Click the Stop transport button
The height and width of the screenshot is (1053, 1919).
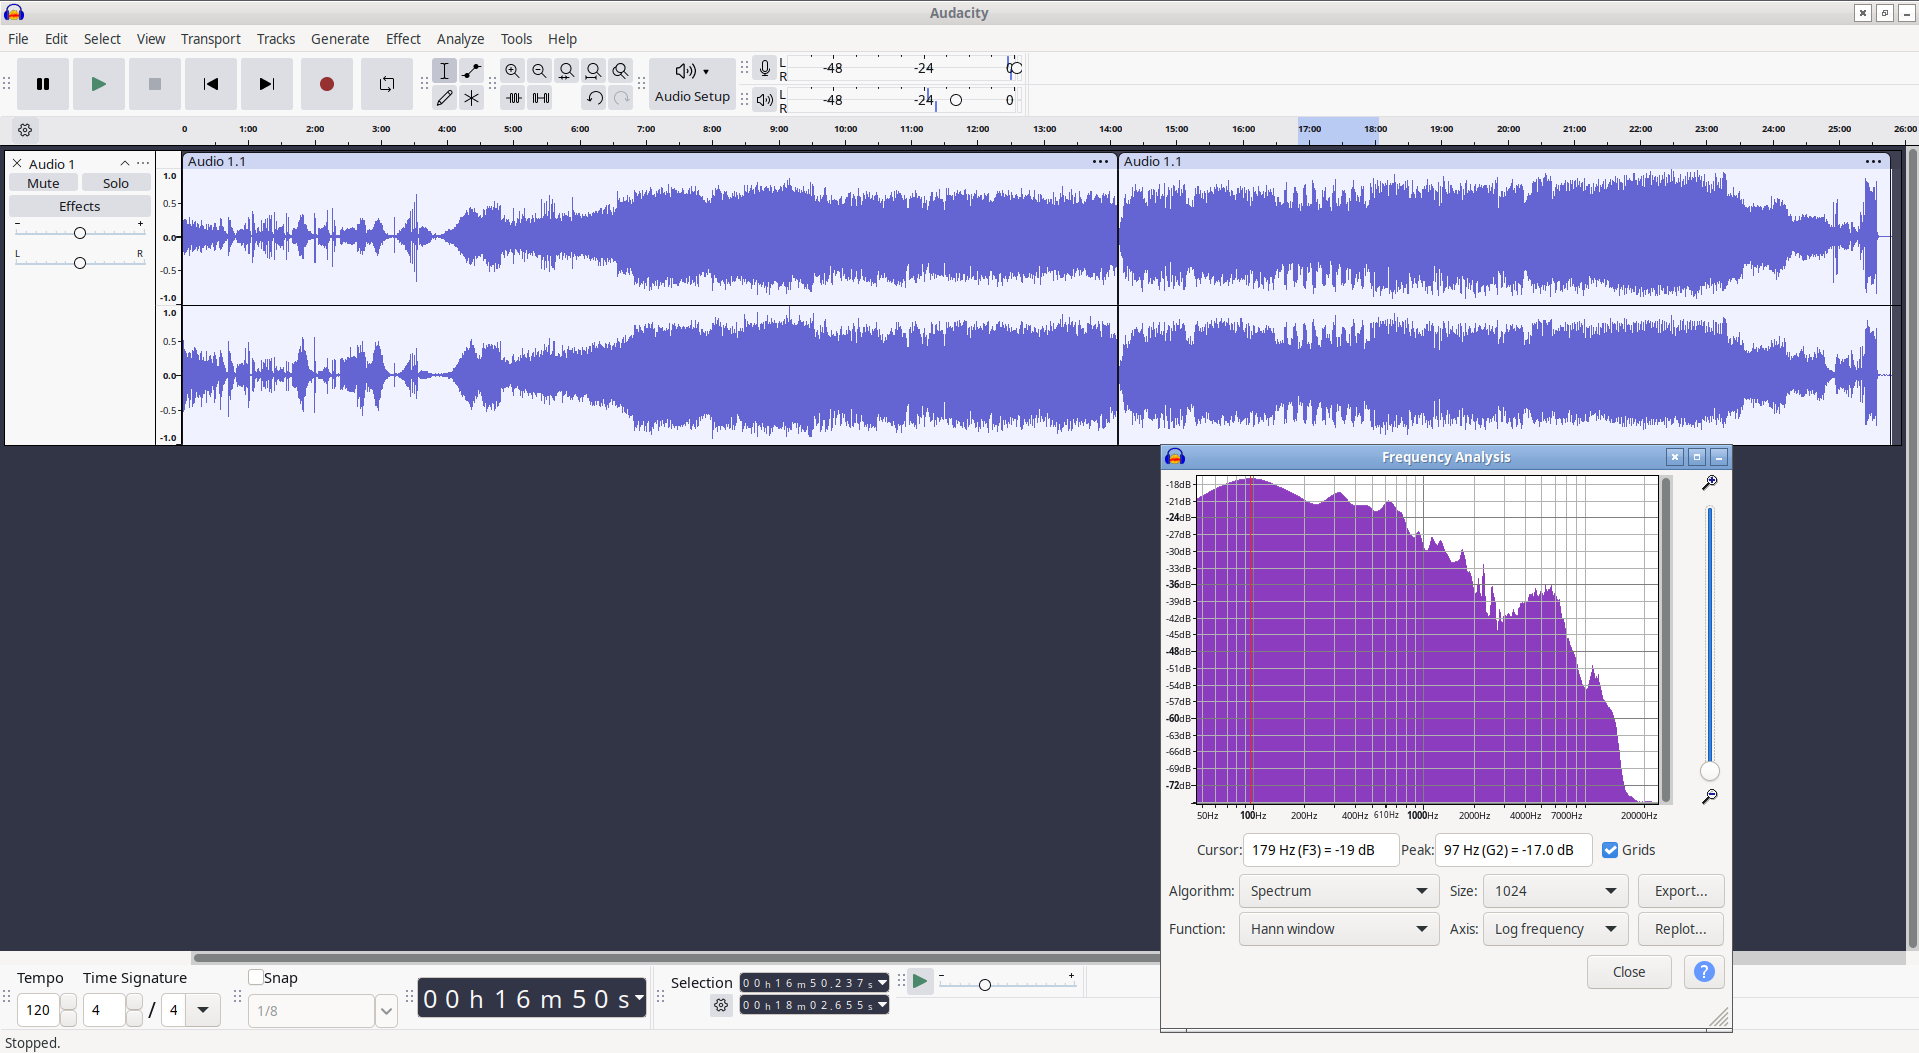[155, 84]
